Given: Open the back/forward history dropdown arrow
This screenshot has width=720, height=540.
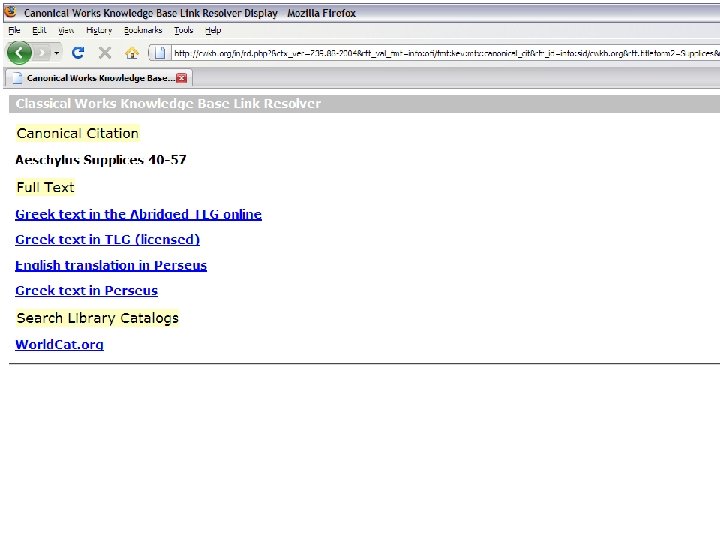Looking at the screenshot, I should tap(56, 53).
